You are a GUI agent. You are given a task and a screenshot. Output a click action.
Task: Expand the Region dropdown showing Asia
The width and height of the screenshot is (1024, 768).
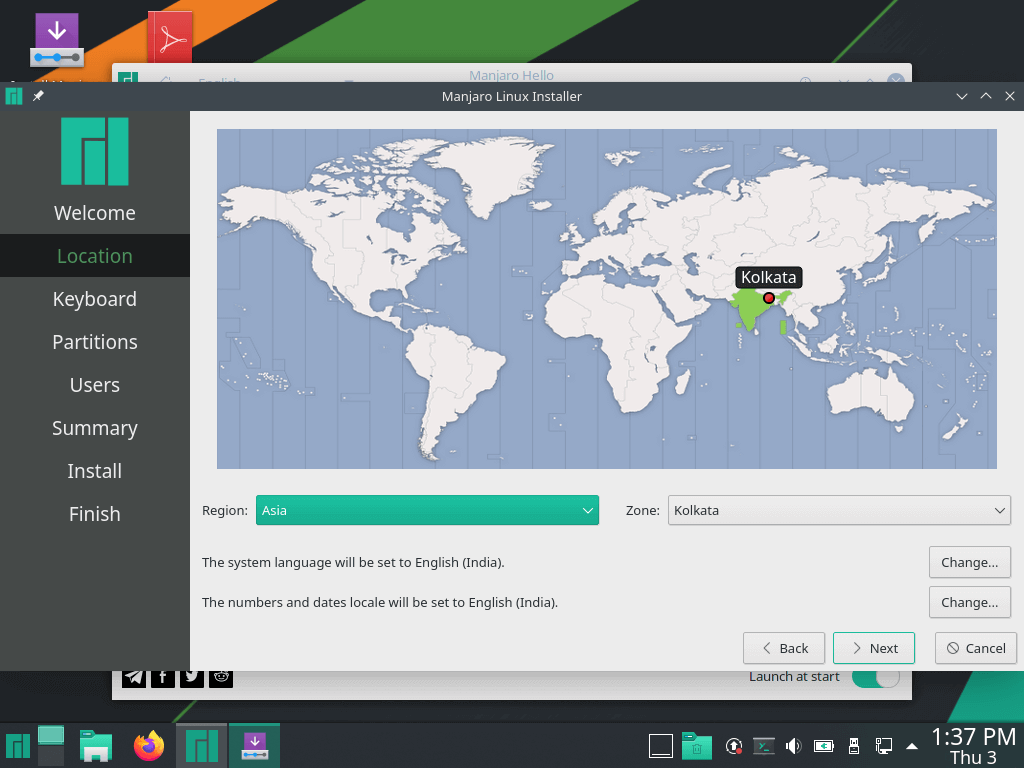[x=427, y=510]
